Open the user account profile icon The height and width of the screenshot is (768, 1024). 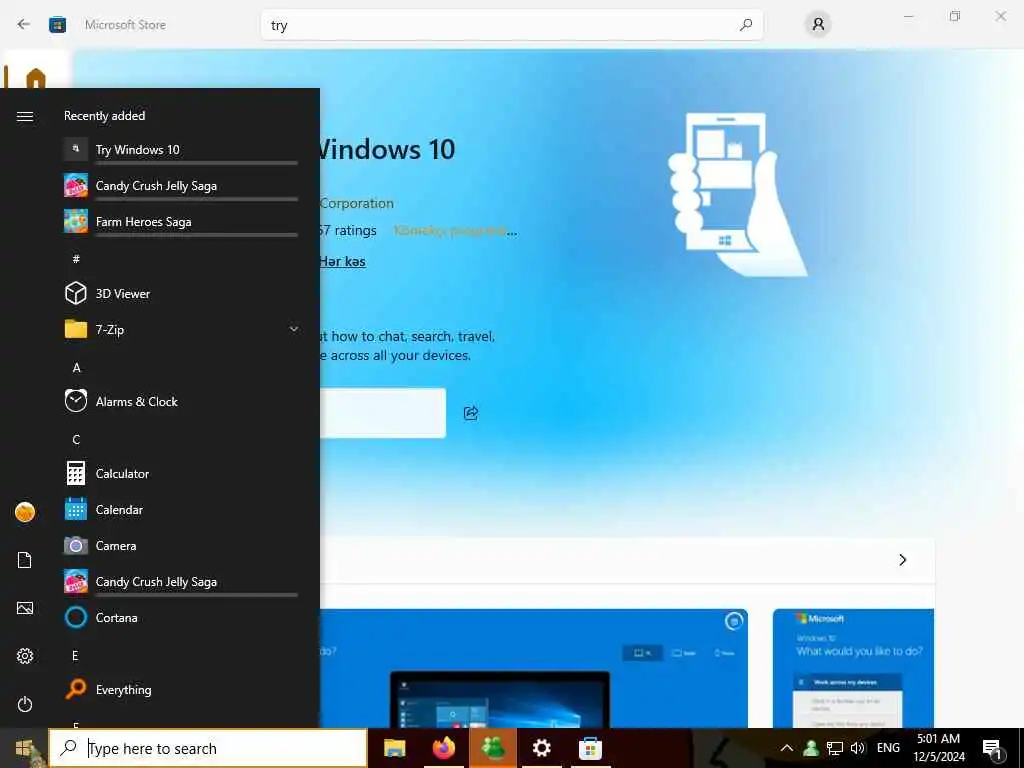point(818,25)
